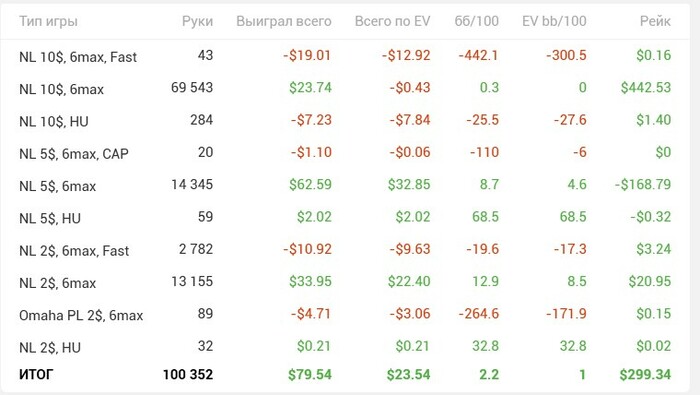Screen dimensions: 700x395
Task: Select the NL 10$, 6max row label
Action: click(61, 89)
